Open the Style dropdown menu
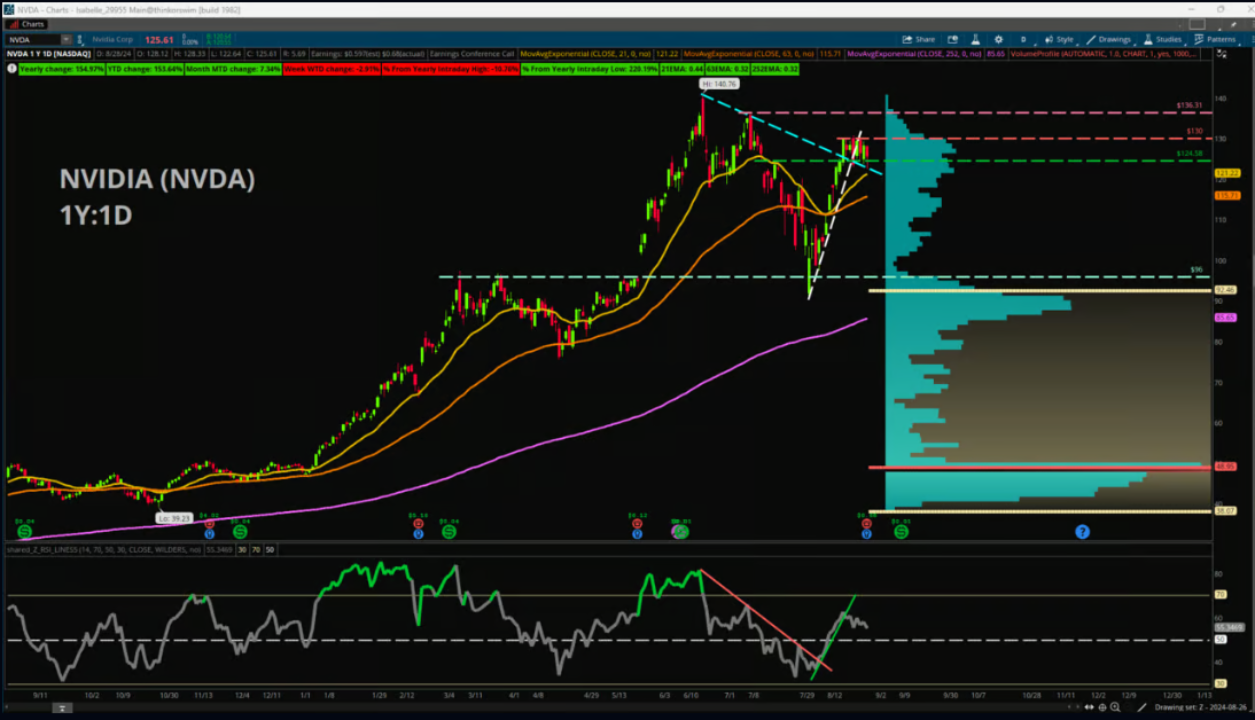The width and height of the screenshot is (1255, 720). point(1060,40)
